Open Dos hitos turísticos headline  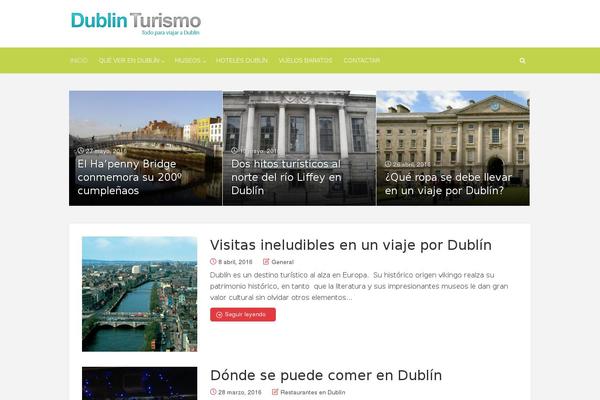click(x=286, y=177)
